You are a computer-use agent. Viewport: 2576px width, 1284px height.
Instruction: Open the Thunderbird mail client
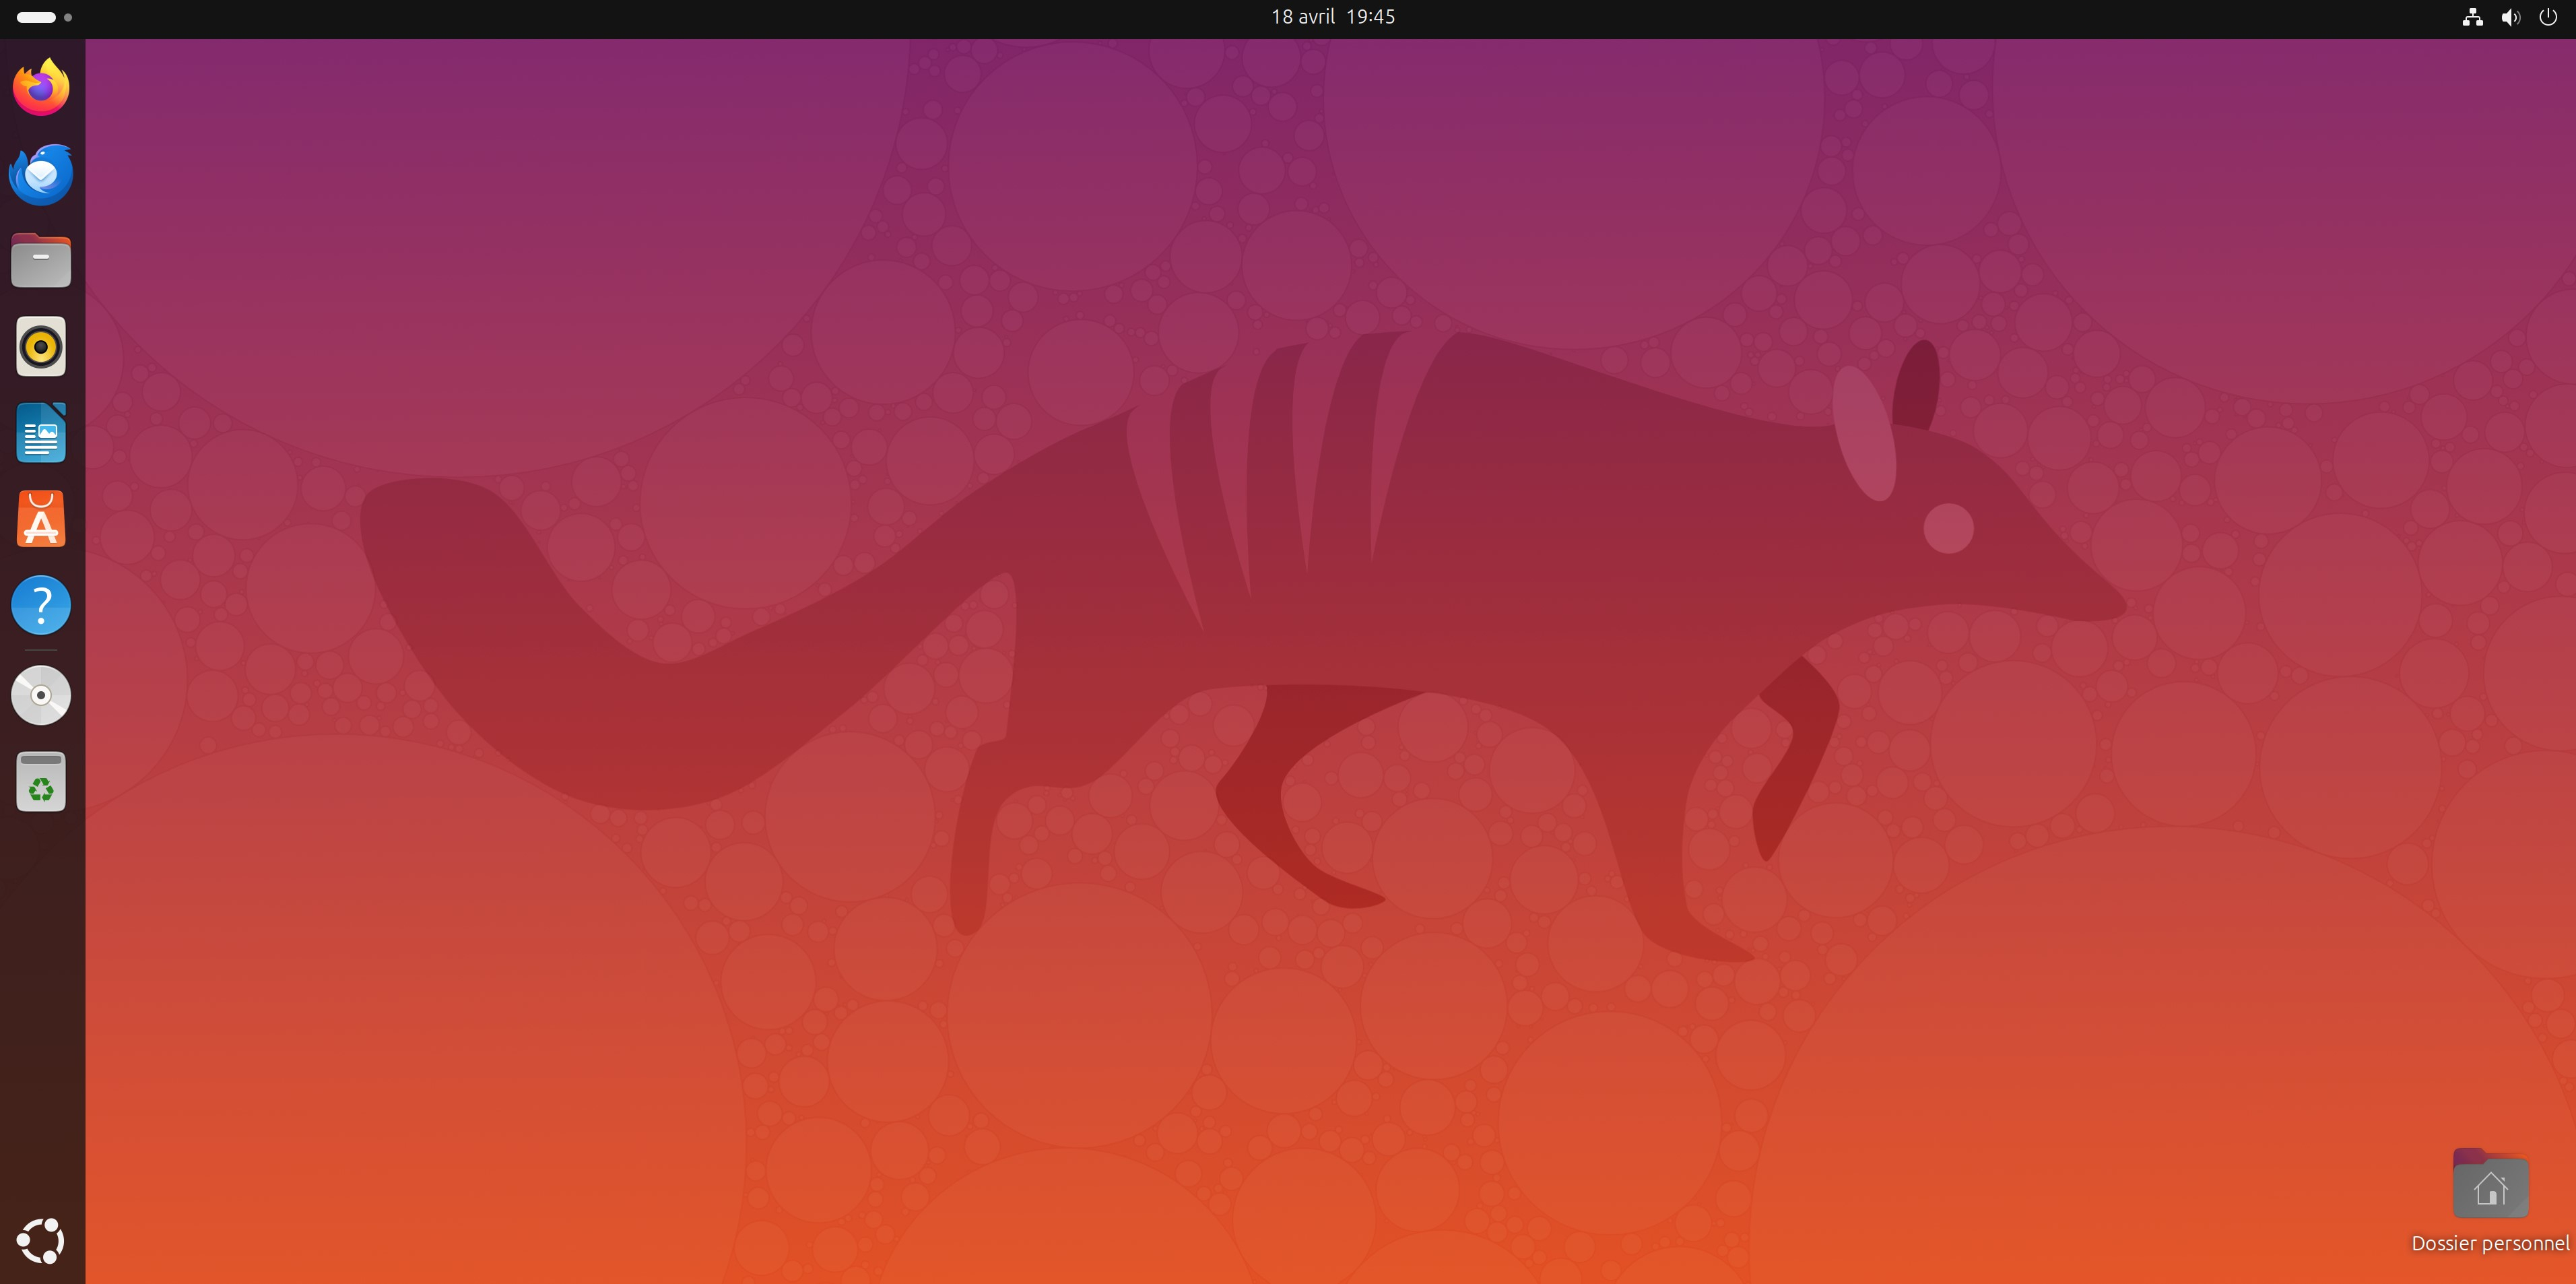(x=40, y=173)
